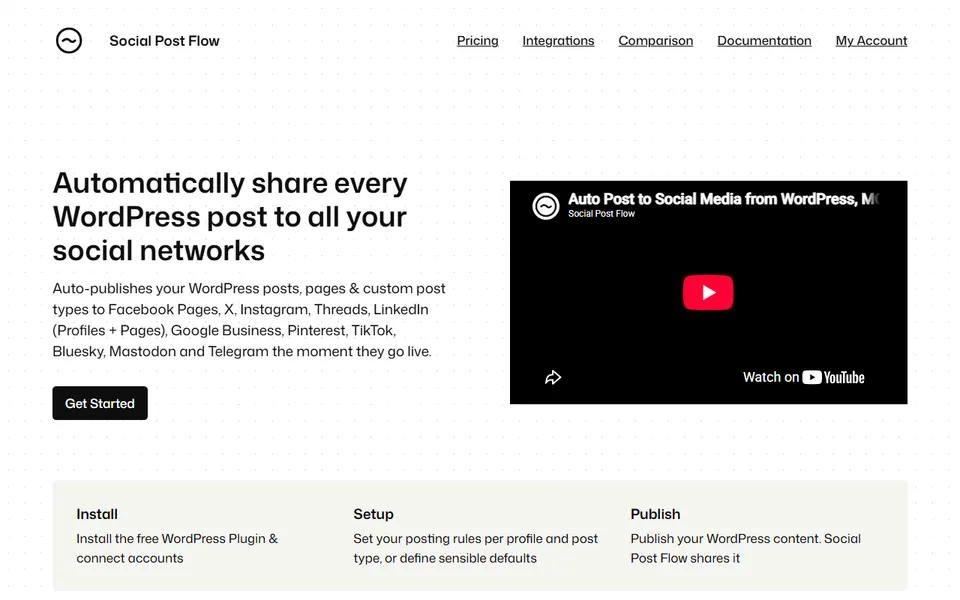Open the video title 'Auto Post to Social Media'
This screenshot has width=960, height=600.
tap(723, 199)
